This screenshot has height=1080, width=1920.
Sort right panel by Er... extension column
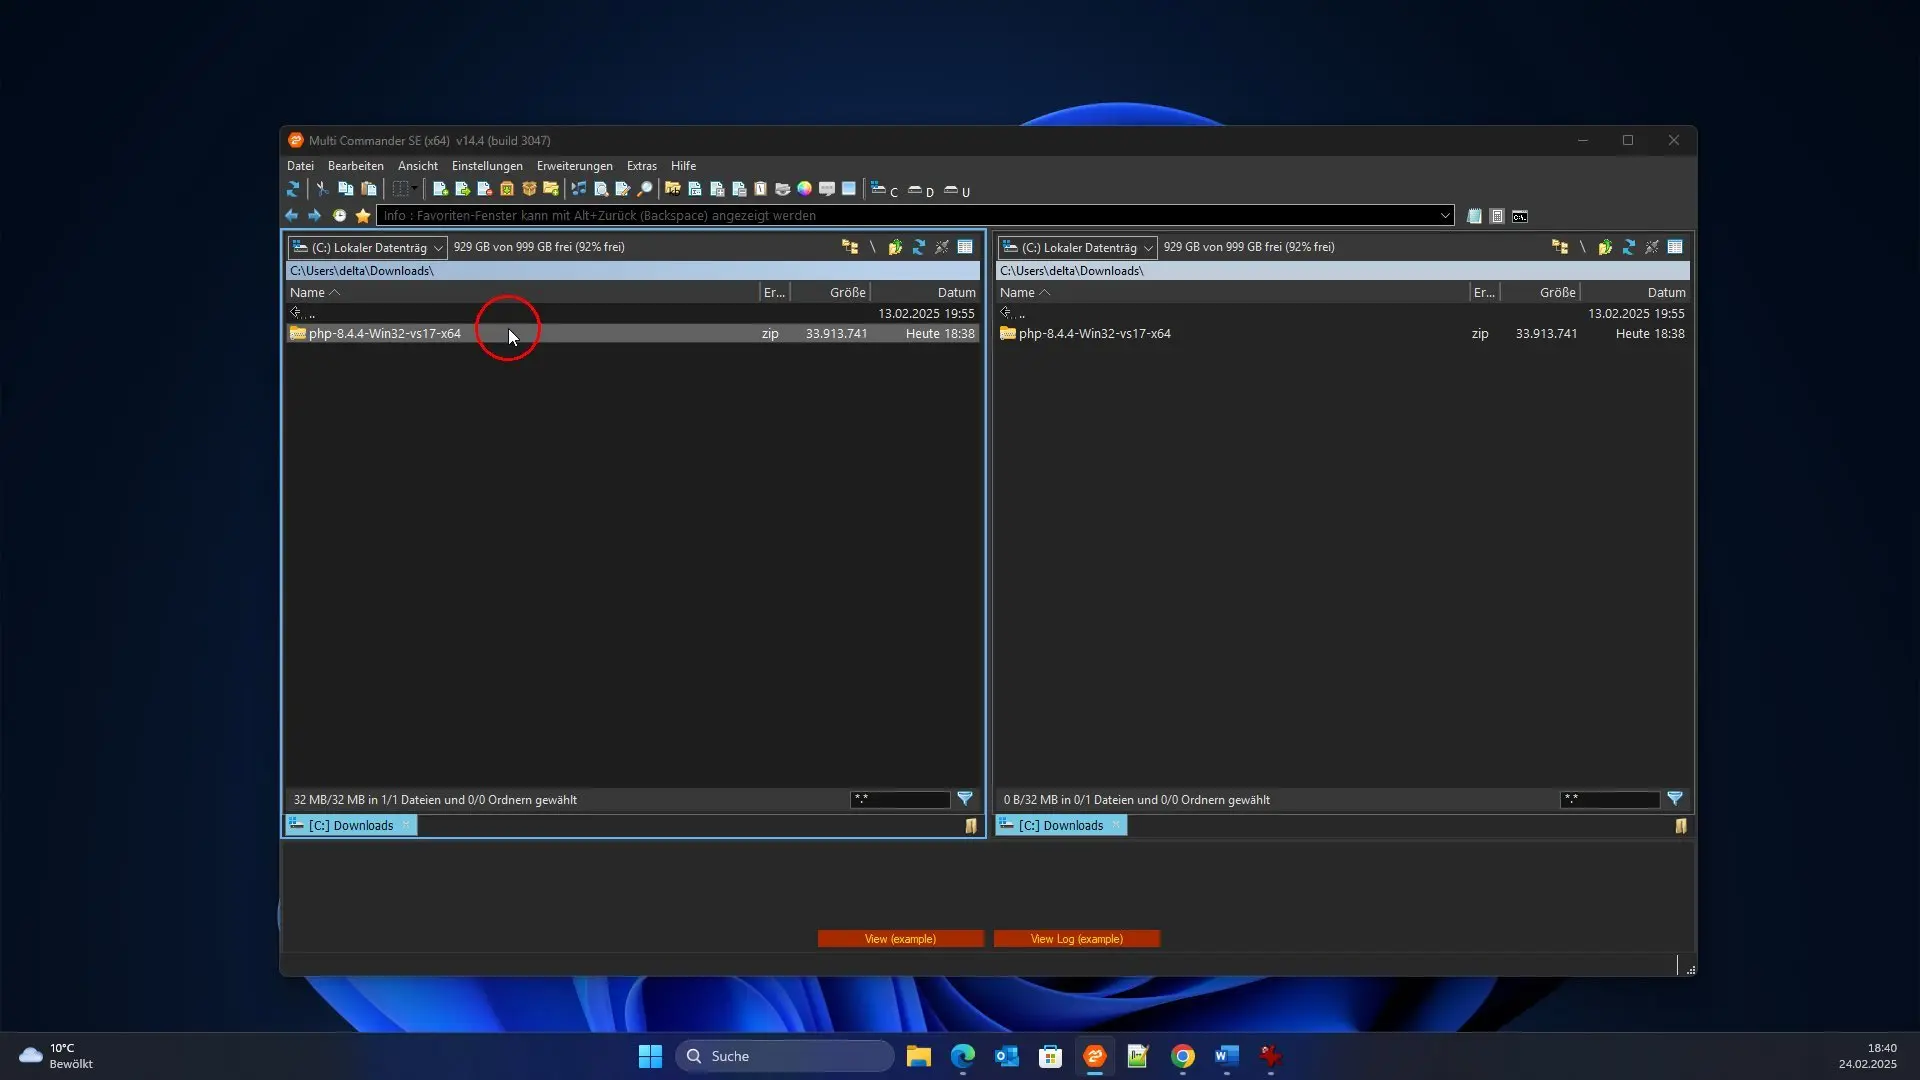[x=1484, y=292]
